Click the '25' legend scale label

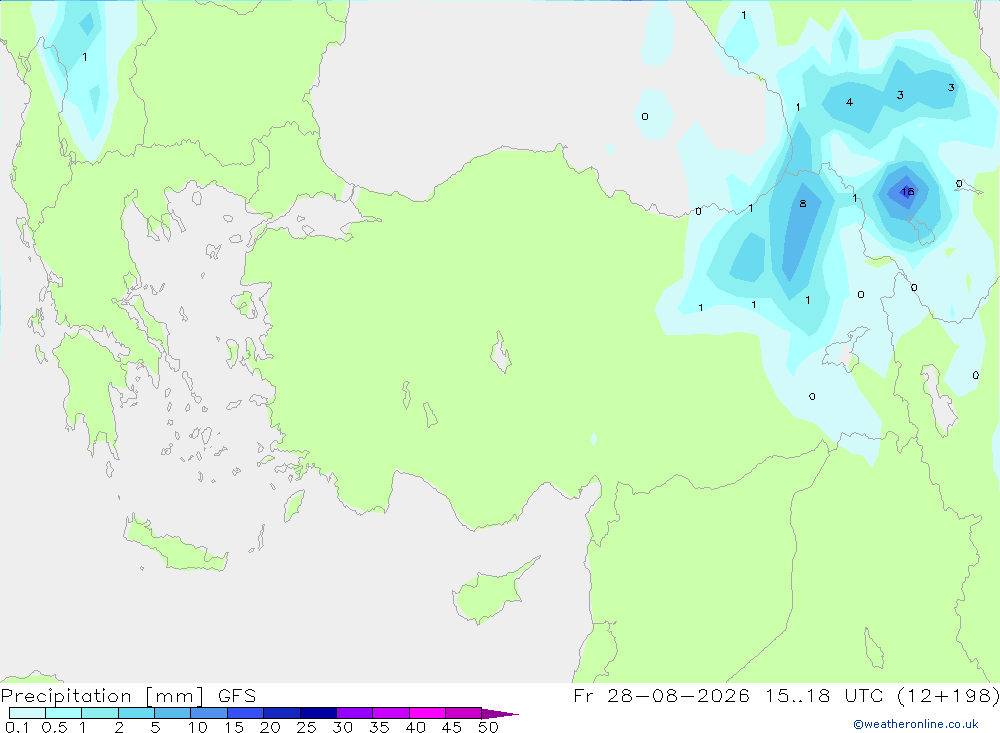(307, 727)
